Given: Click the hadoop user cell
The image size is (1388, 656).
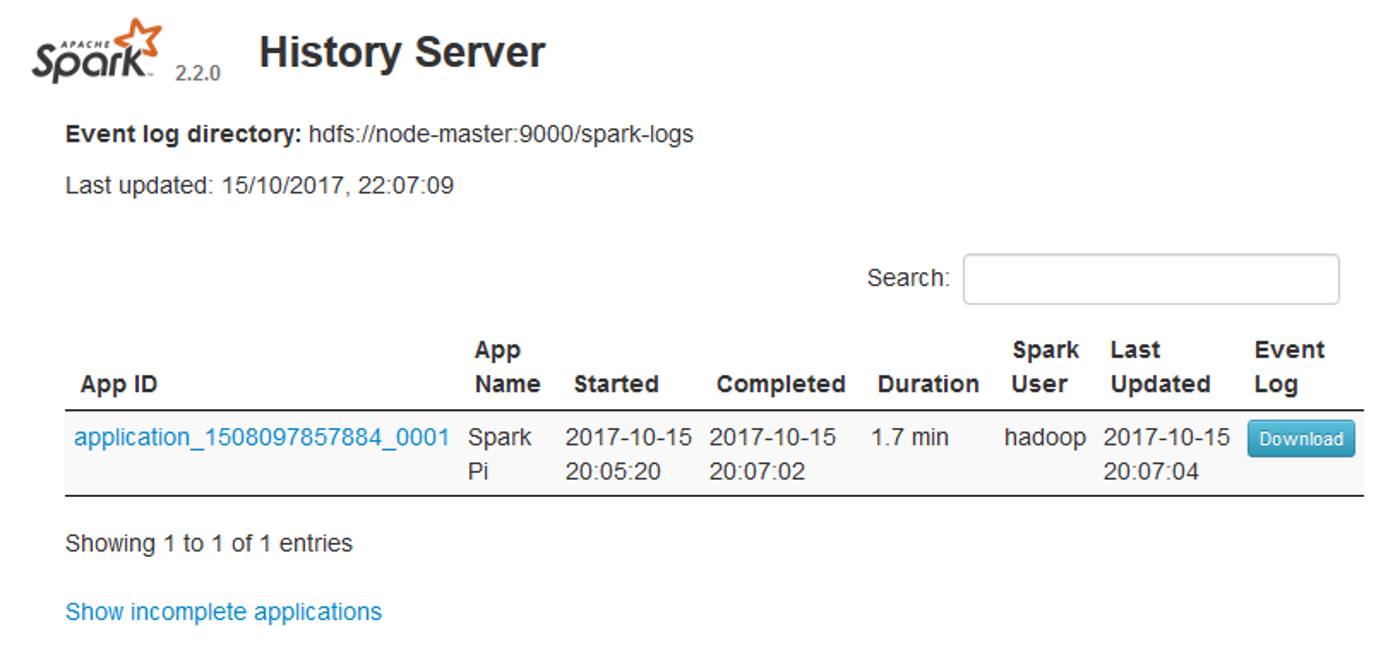Looking at the screenshot, I should point(1044,437).
